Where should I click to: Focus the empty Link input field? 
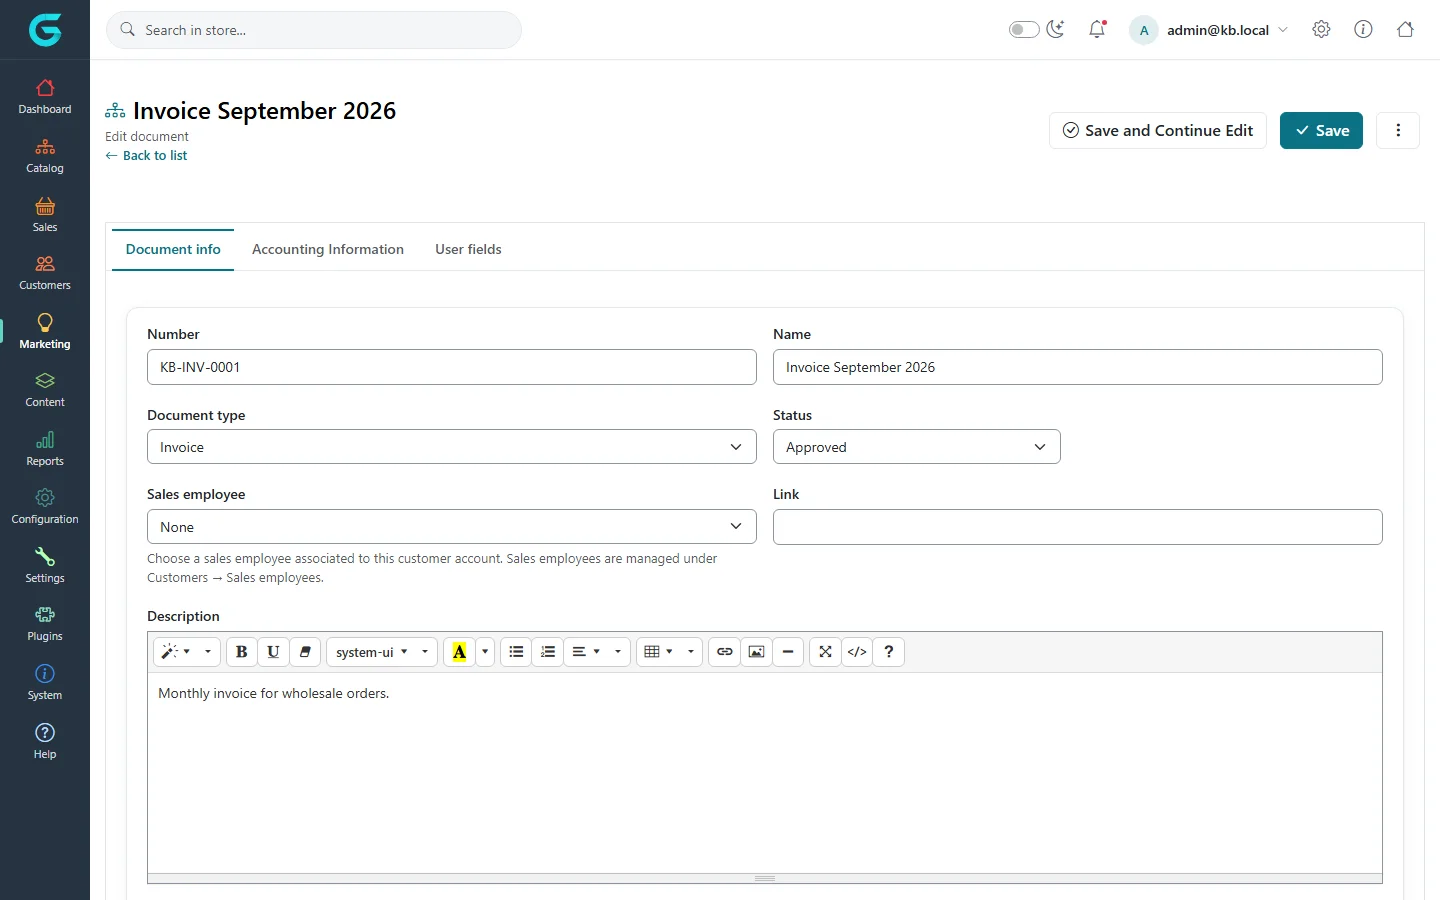click(1078, 527)
